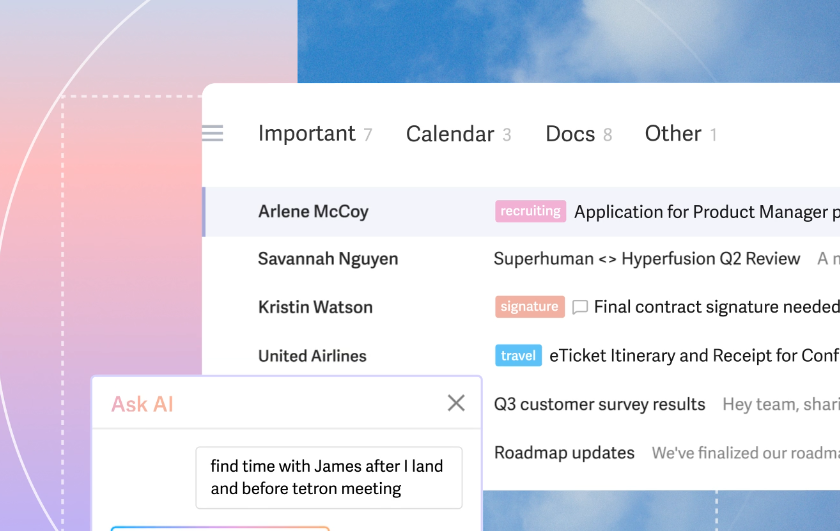This screenshot has width=840, height=531.
Task: Close the Ask AI panel
Action: (456, 403)
